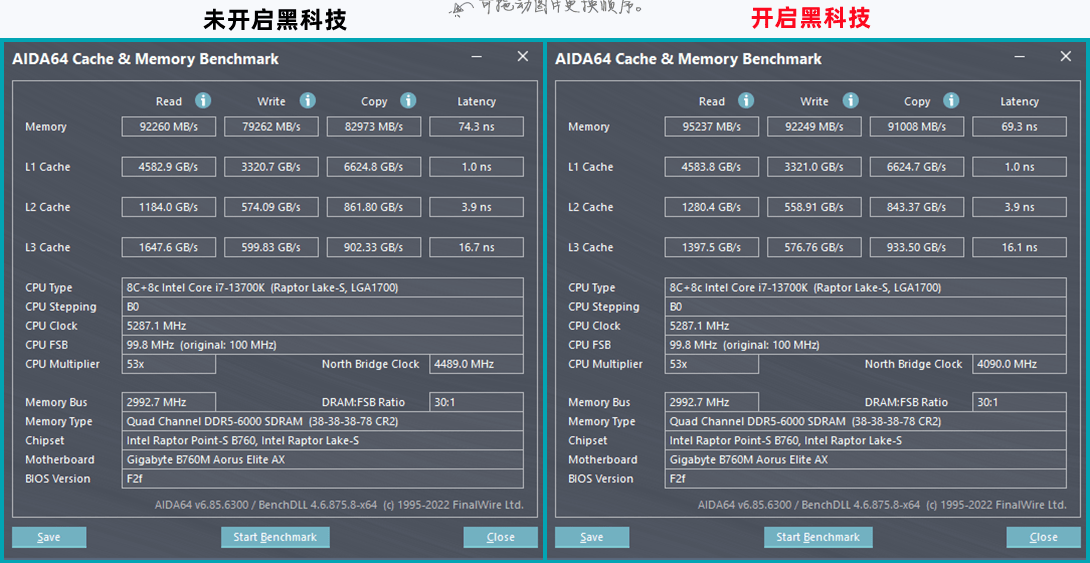Select L1 Cache Read 4582.9 GB/s

click(169, 167)
